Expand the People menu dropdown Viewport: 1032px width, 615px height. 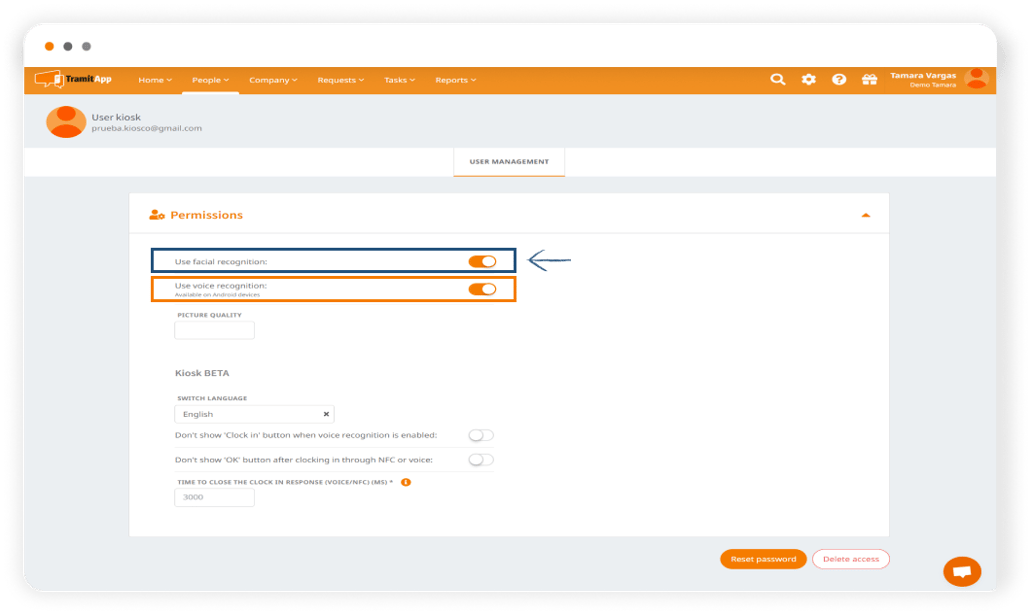[x=210, y=80]
